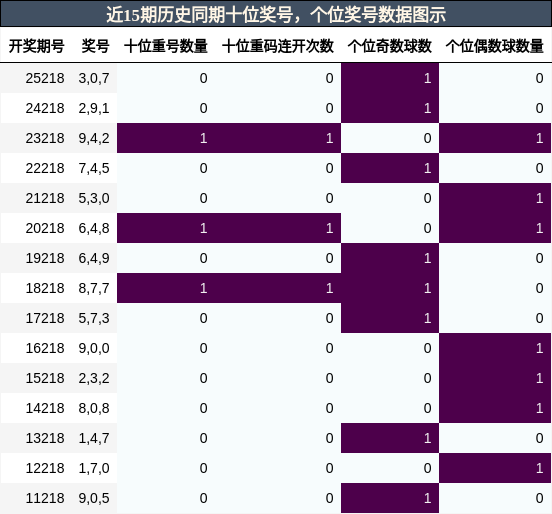Click winning numbers 5,7,3
Image resolution: width=552 pixels, height=514 pixels.
pyautogui.click(x=94, y=318)
